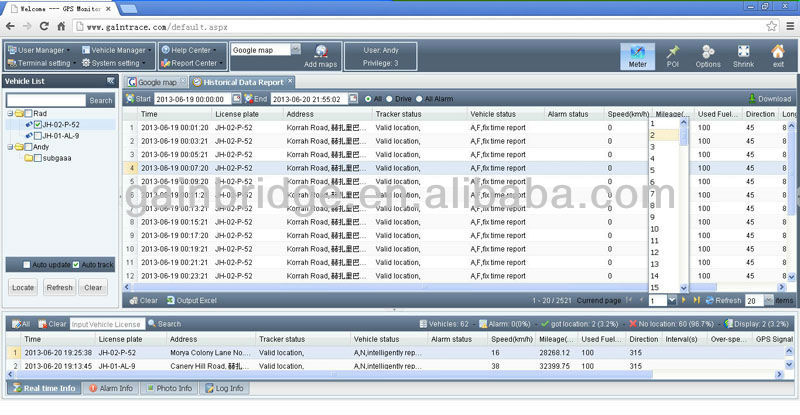800x415 pixels.
Task: Click horizontal scrollbar in real-time panel
Action: (332, 374)
